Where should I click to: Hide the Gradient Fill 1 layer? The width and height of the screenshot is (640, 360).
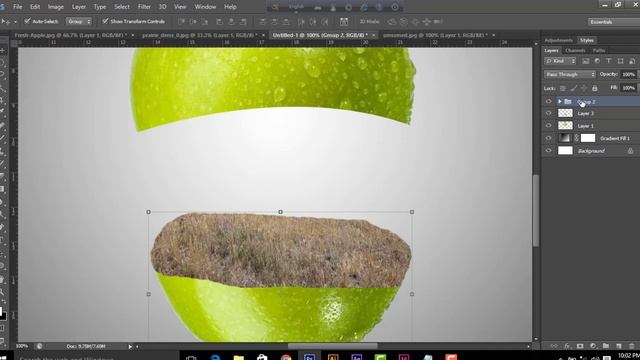549,138
